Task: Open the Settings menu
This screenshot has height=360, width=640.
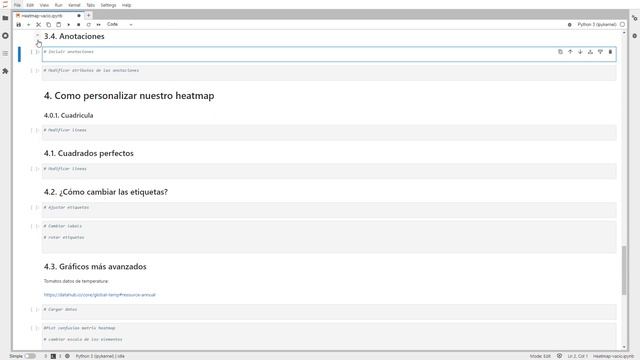Action: click(x=108, y=5)
